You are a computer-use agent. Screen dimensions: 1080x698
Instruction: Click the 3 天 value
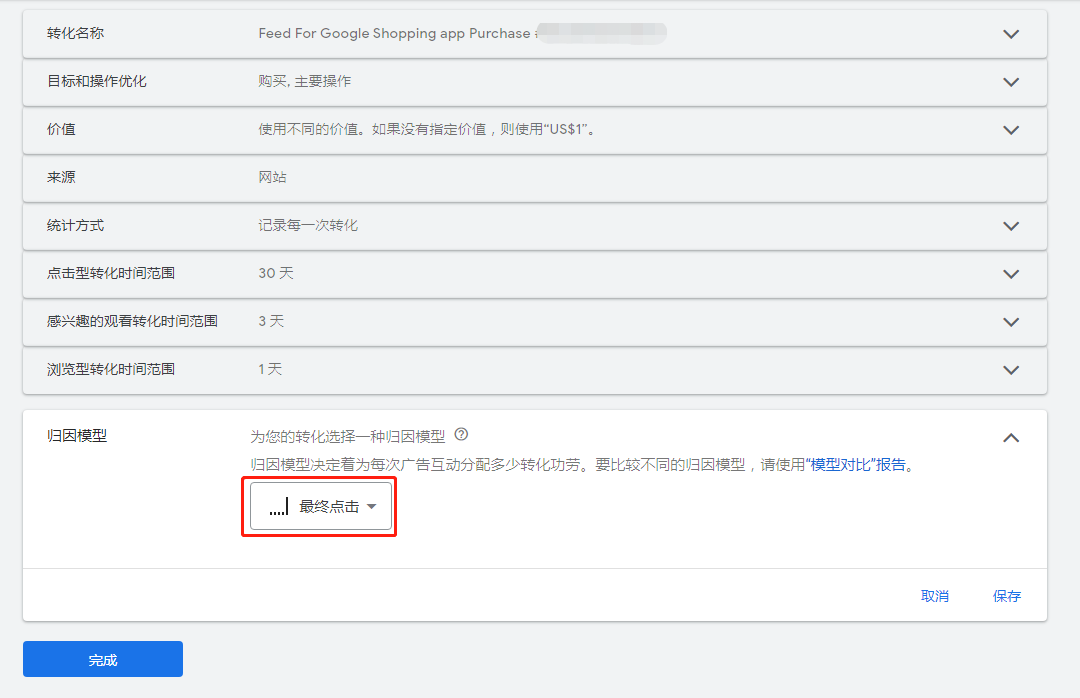271,321
